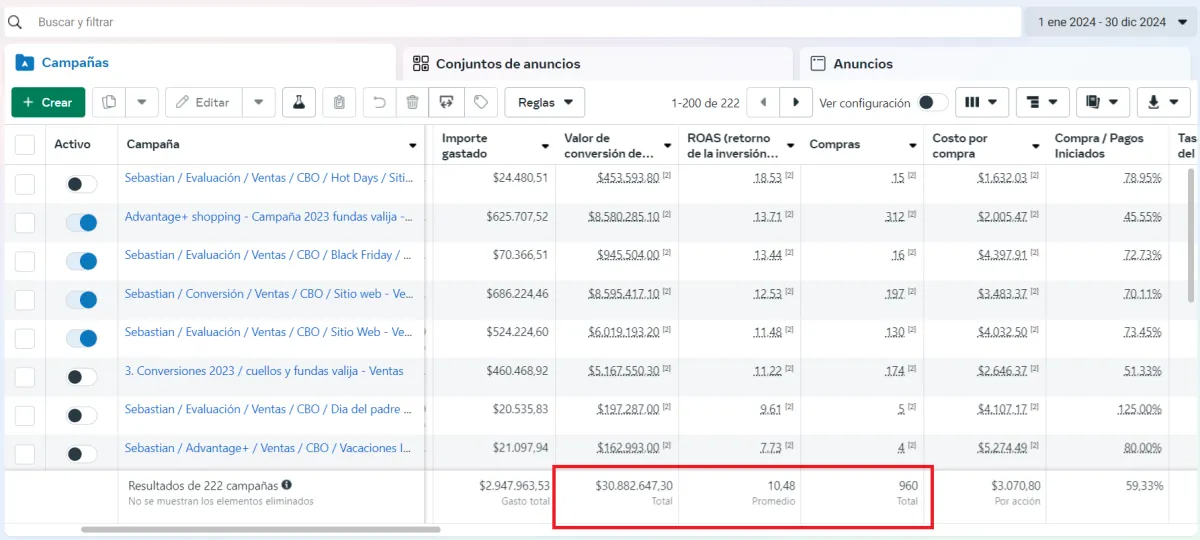Go to the previous page of results
Screen dimensions: 1200x540
[x=763, y=102]
